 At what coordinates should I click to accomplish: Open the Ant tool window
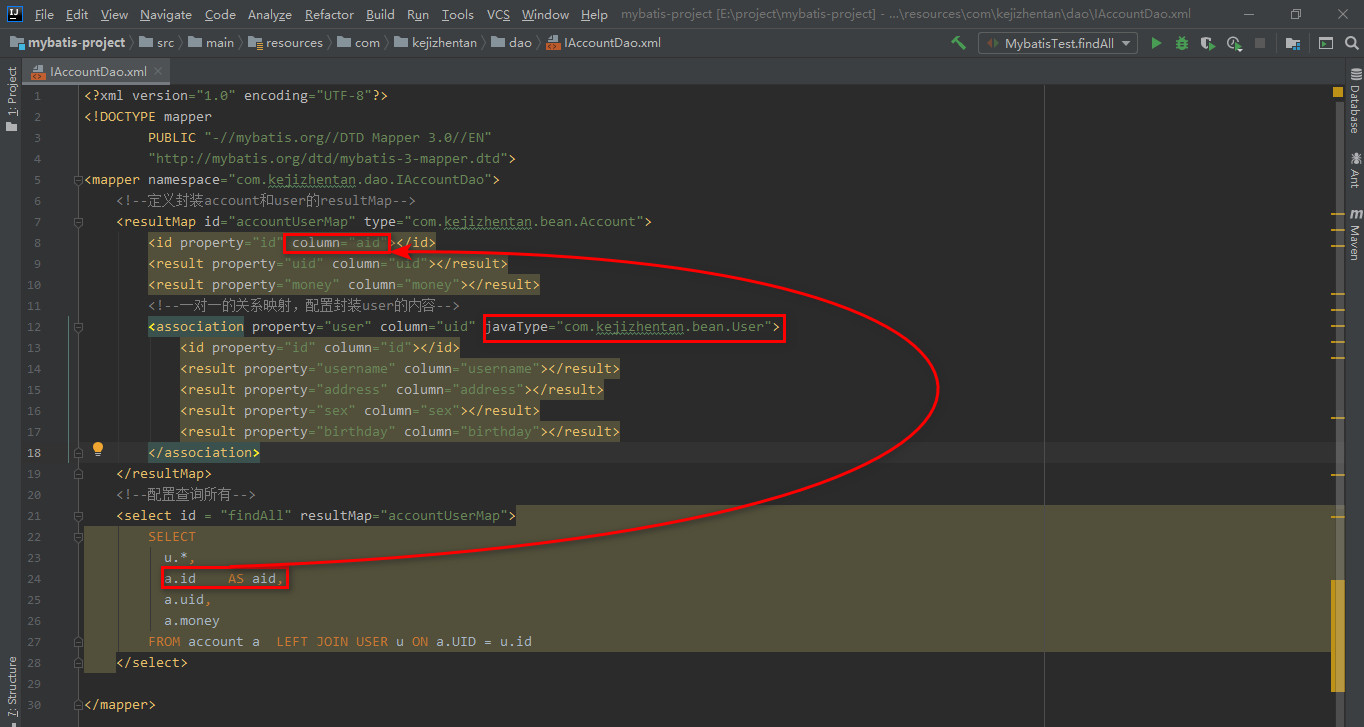pyautogui.click(x=1355, y=170)
